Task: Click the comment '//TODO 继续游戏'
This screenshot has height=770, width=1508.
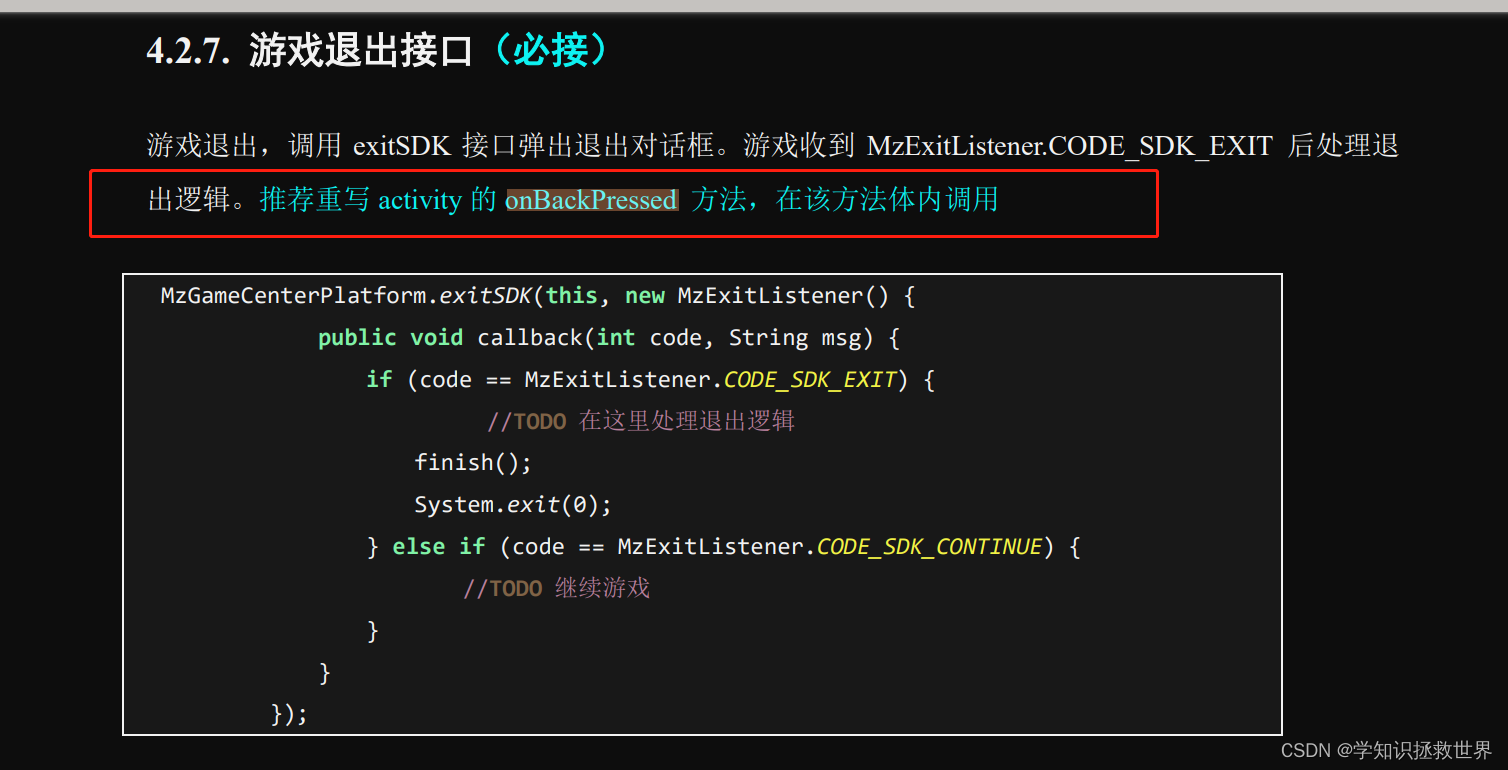Action: tap(556, 588)
